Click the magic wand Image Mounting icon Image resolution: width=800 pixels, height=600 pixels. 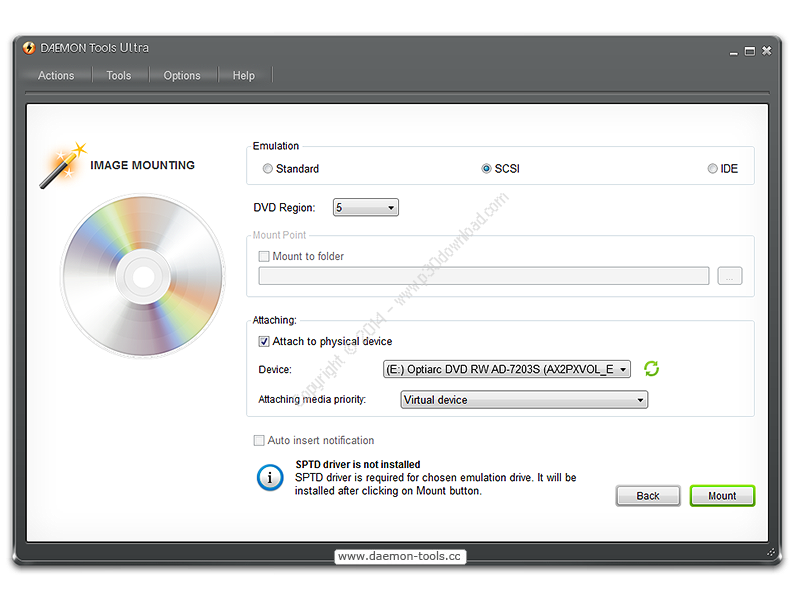[x=63, y=165]
